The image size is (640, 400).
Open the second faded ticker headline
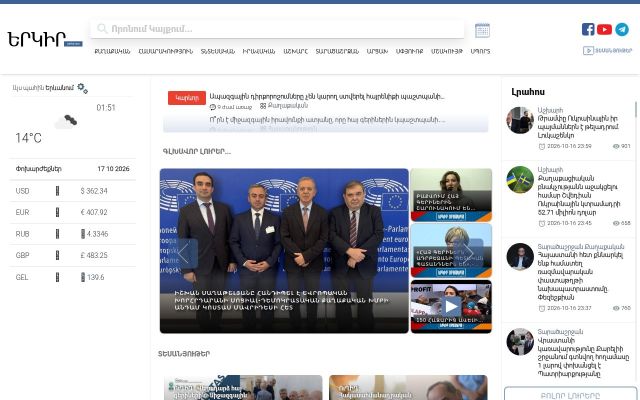click(x=327, y=120)
